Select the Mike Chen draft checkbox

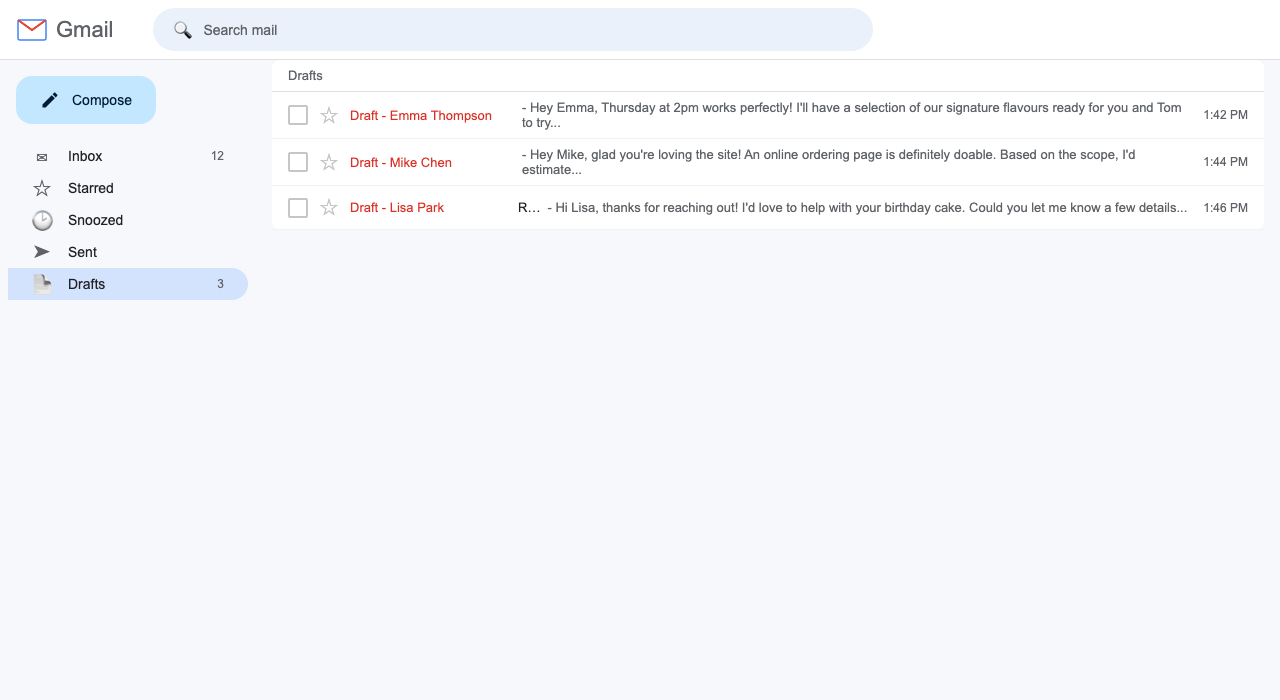[298, 162]
